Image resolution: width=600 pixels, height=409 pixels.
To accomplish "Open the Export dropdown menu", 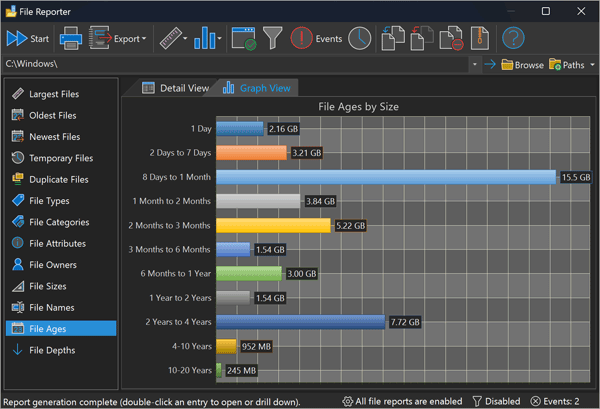I will pos(118,39).
